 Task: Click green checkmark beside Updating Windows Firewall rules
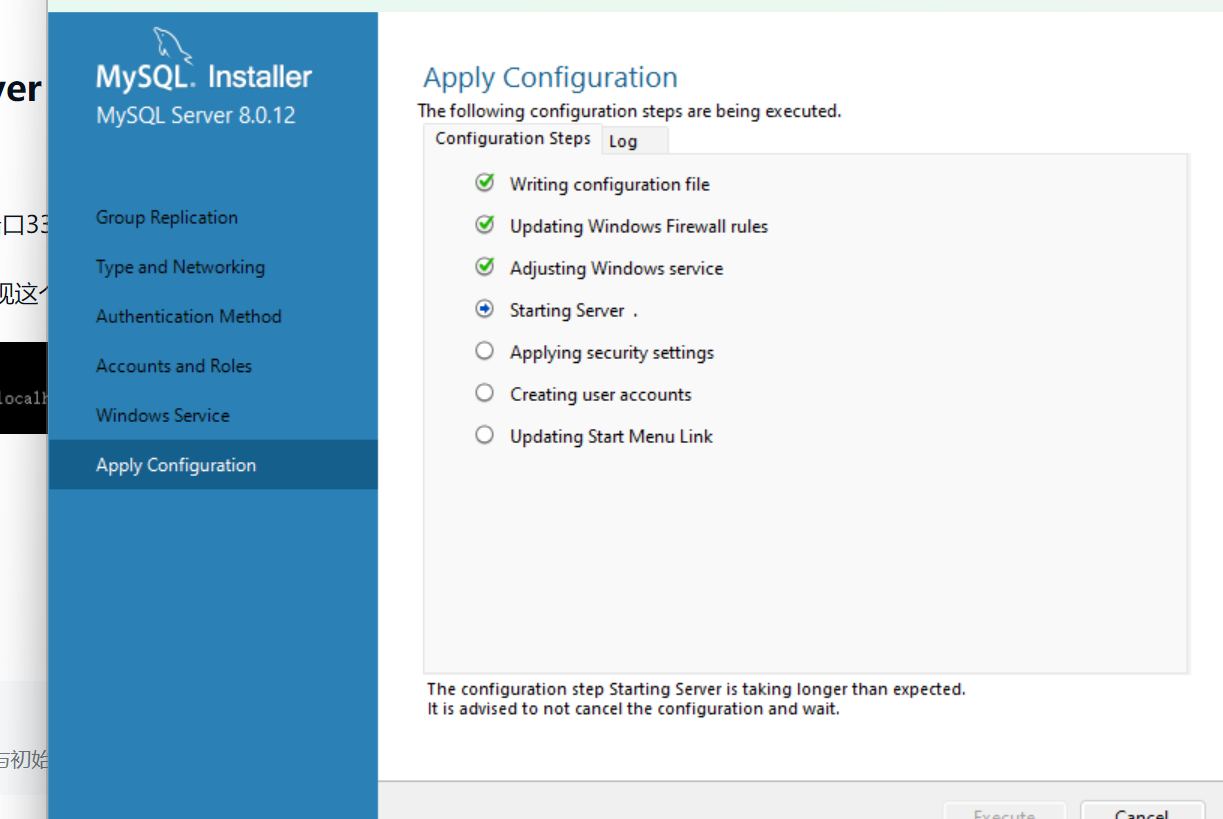tap(485, 225)
